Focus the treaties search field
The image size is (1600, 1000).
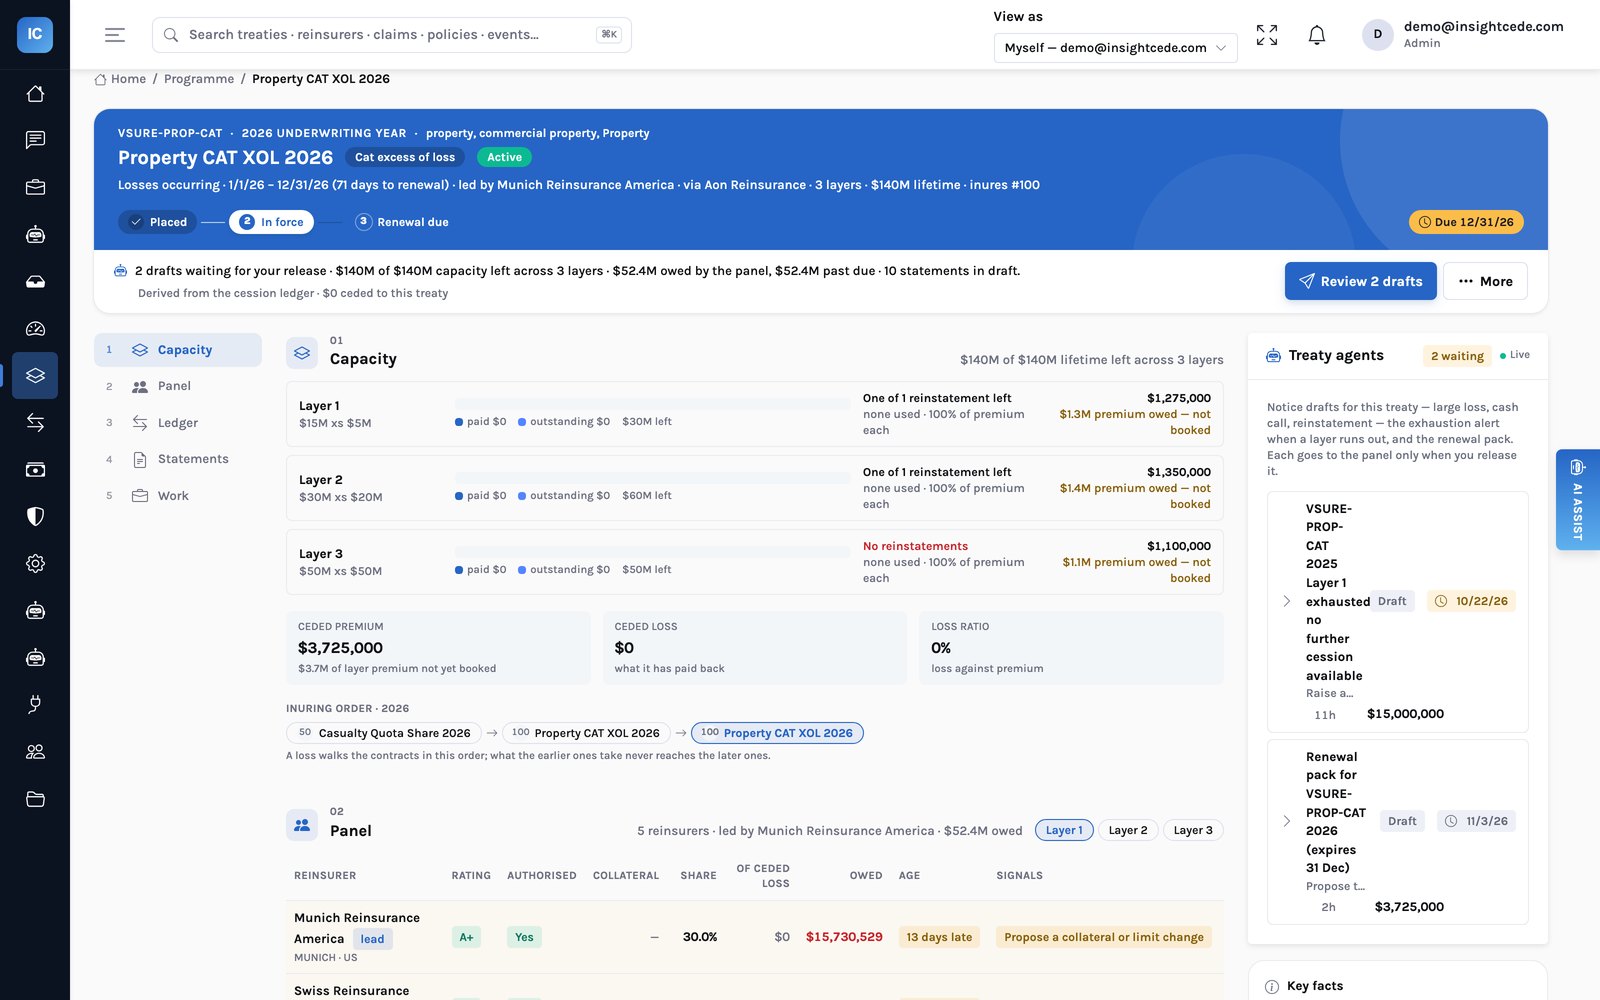pos(392,35)
